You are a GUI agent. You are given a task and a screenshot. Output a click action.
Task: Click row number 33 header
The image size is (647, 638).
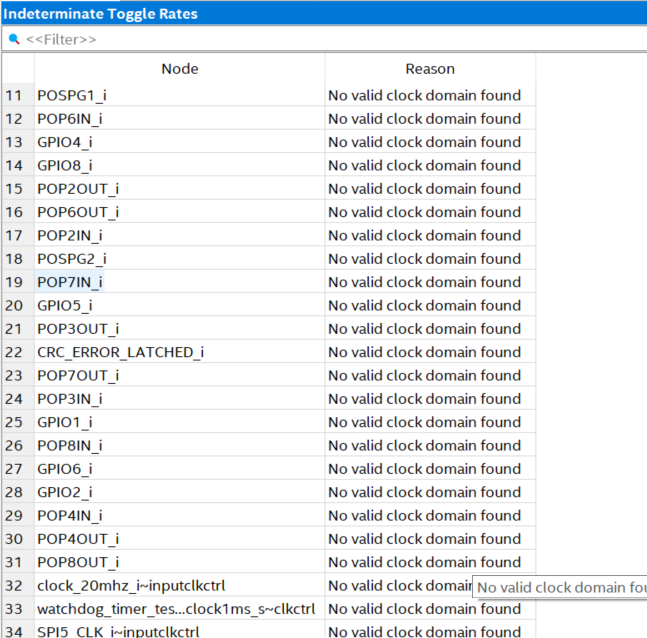(x=18, y=609)
